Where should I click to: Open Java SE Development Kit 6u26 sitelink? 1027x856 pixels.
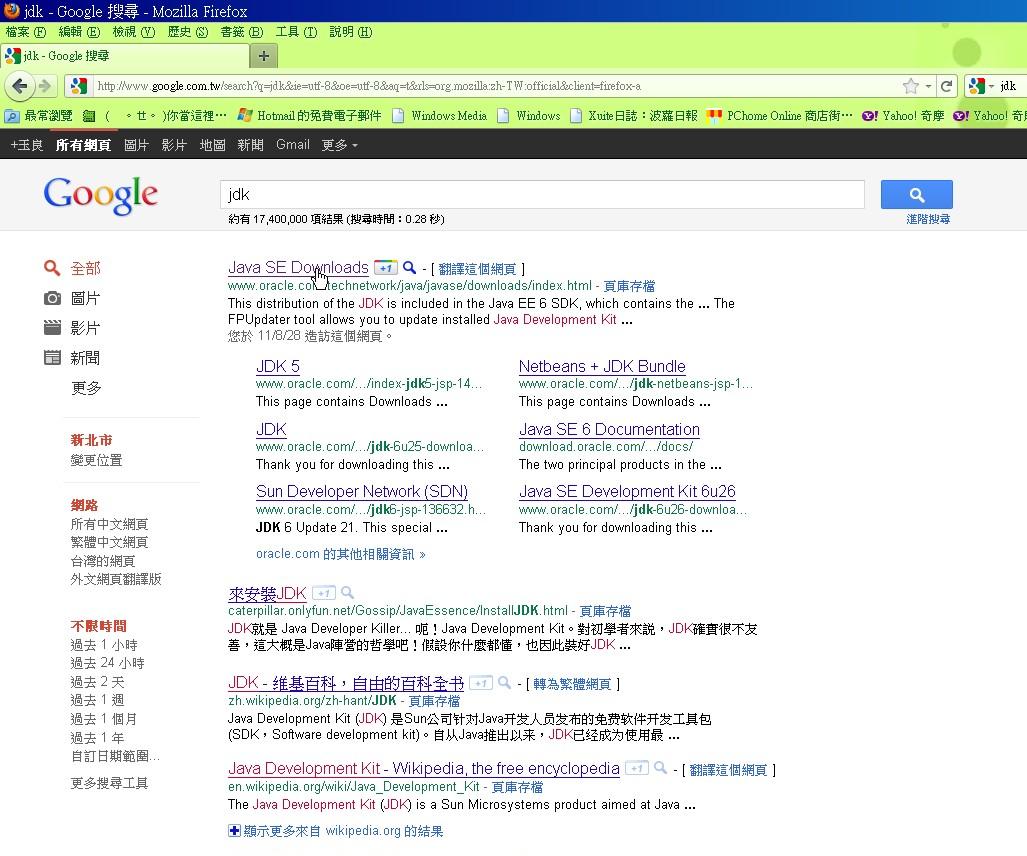[627, 491]
